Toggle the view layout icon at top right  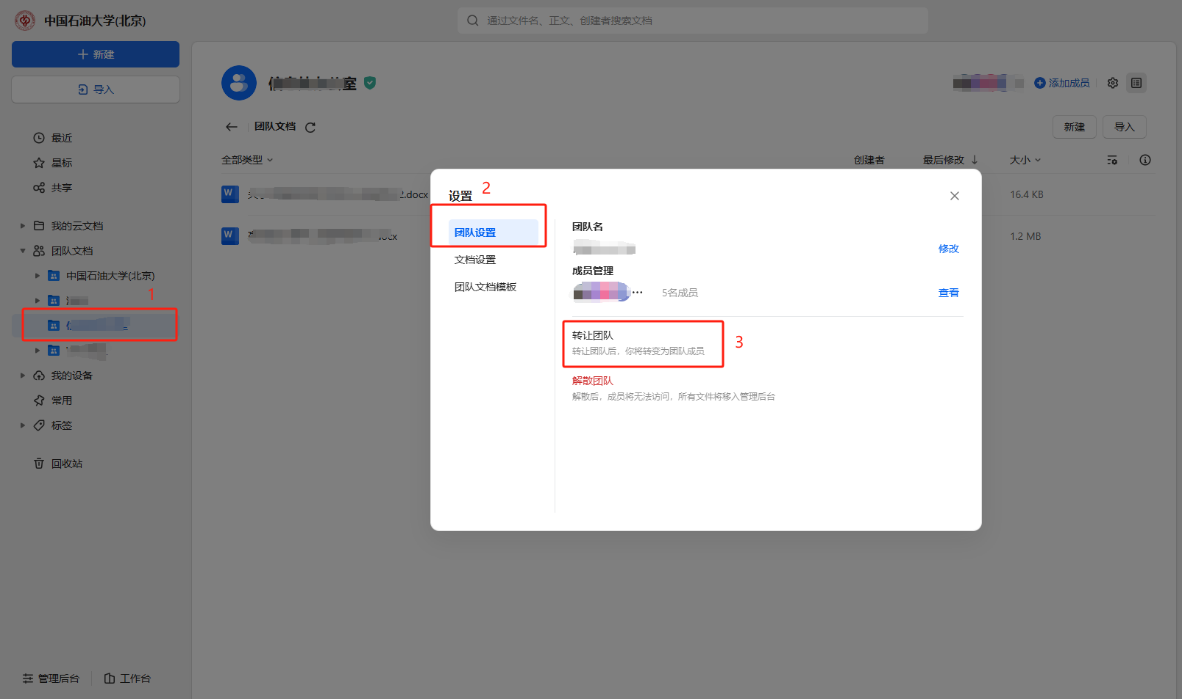click(x=1136, y=83)
